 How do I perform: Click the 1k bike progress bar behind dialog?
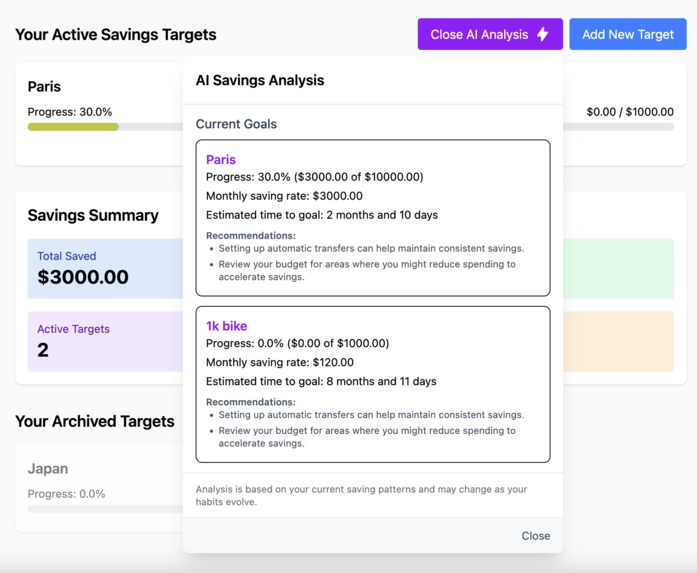pos(618,127)
